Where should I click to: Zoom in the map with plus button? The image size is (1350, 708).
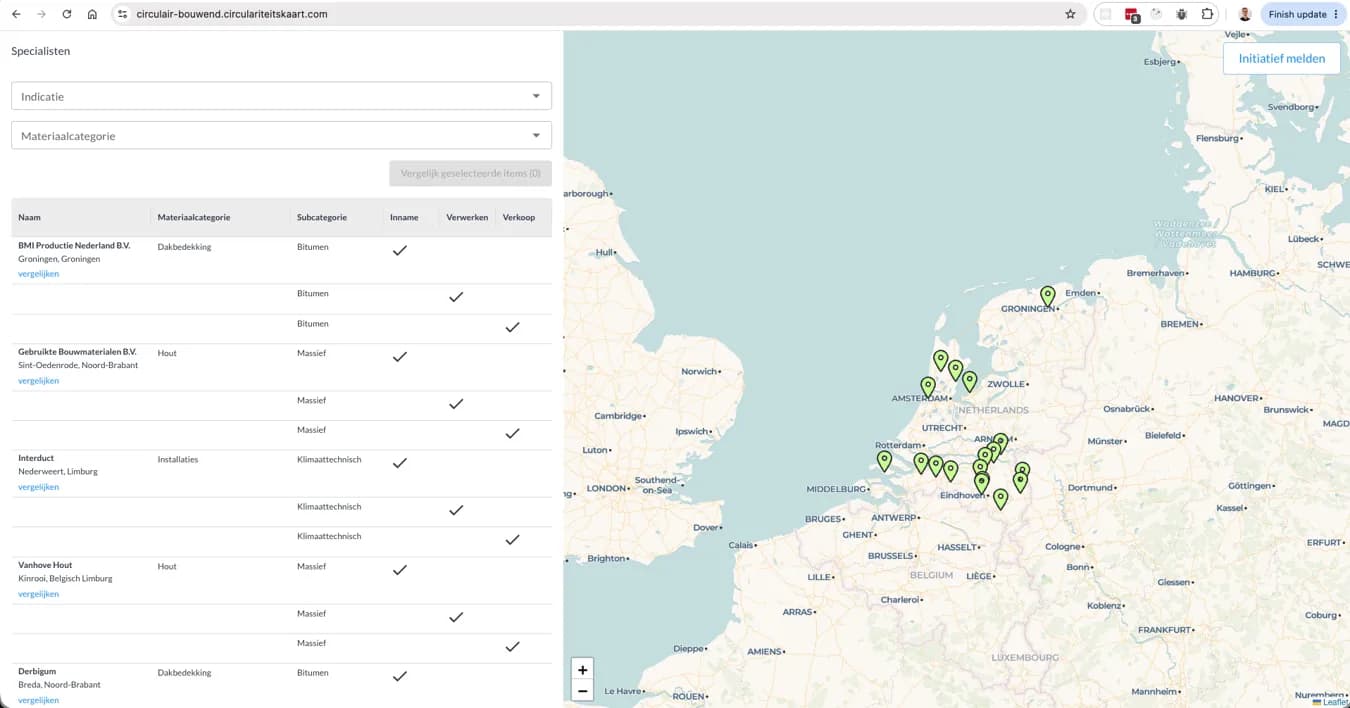click(x=582, y=669)
